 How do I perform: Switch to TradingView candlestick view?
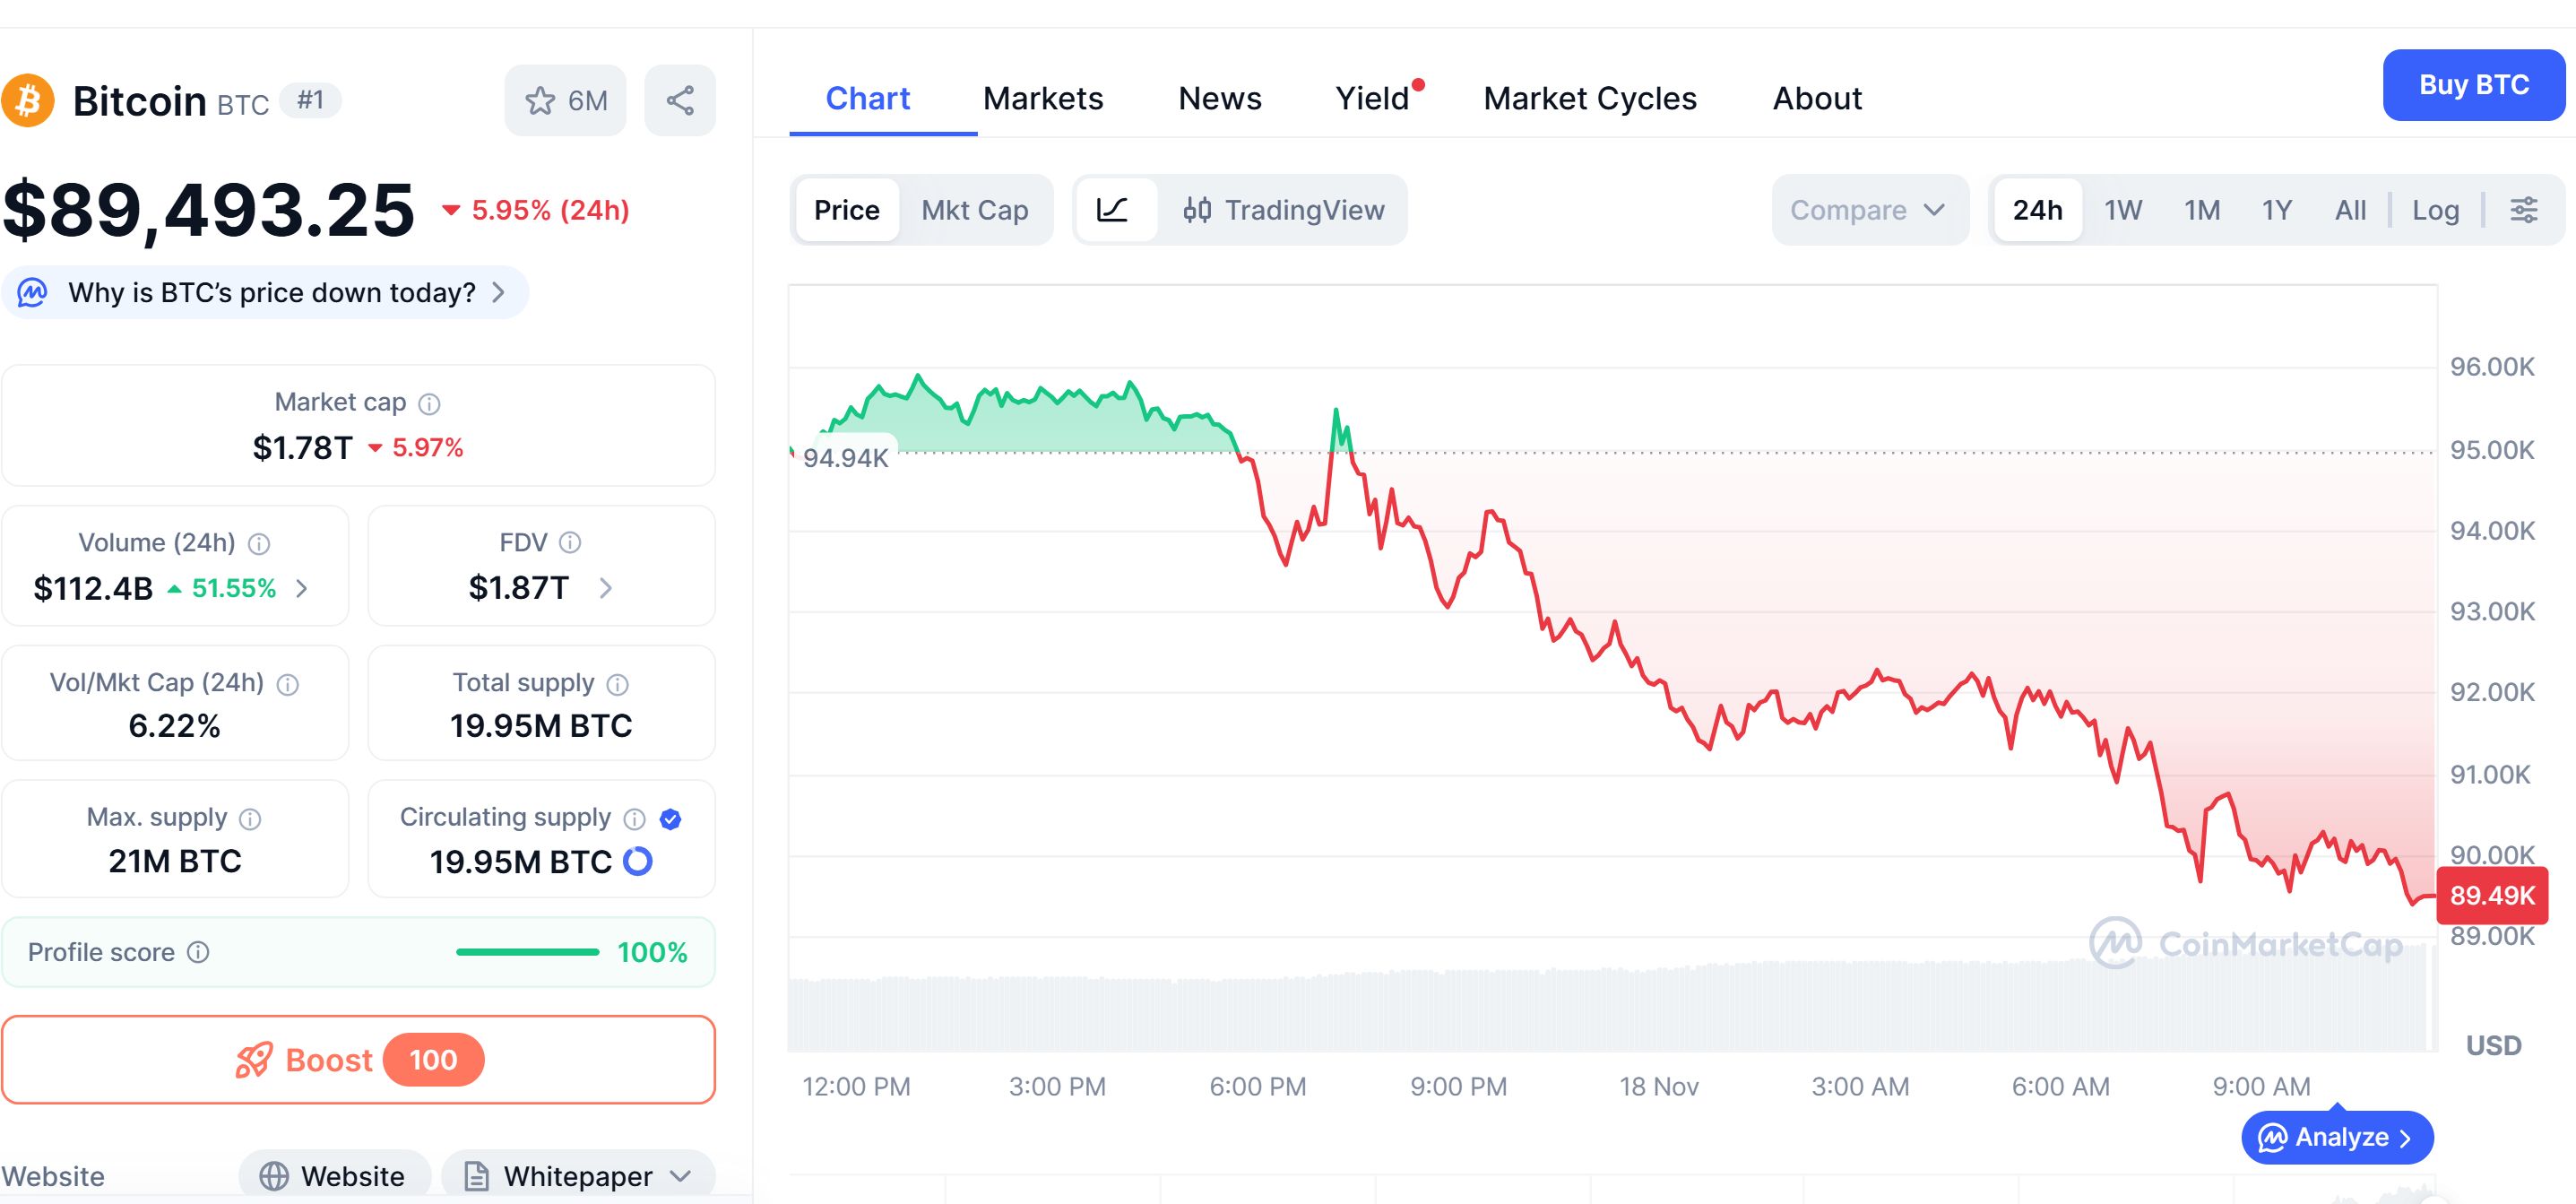(x=1285, y=210)
